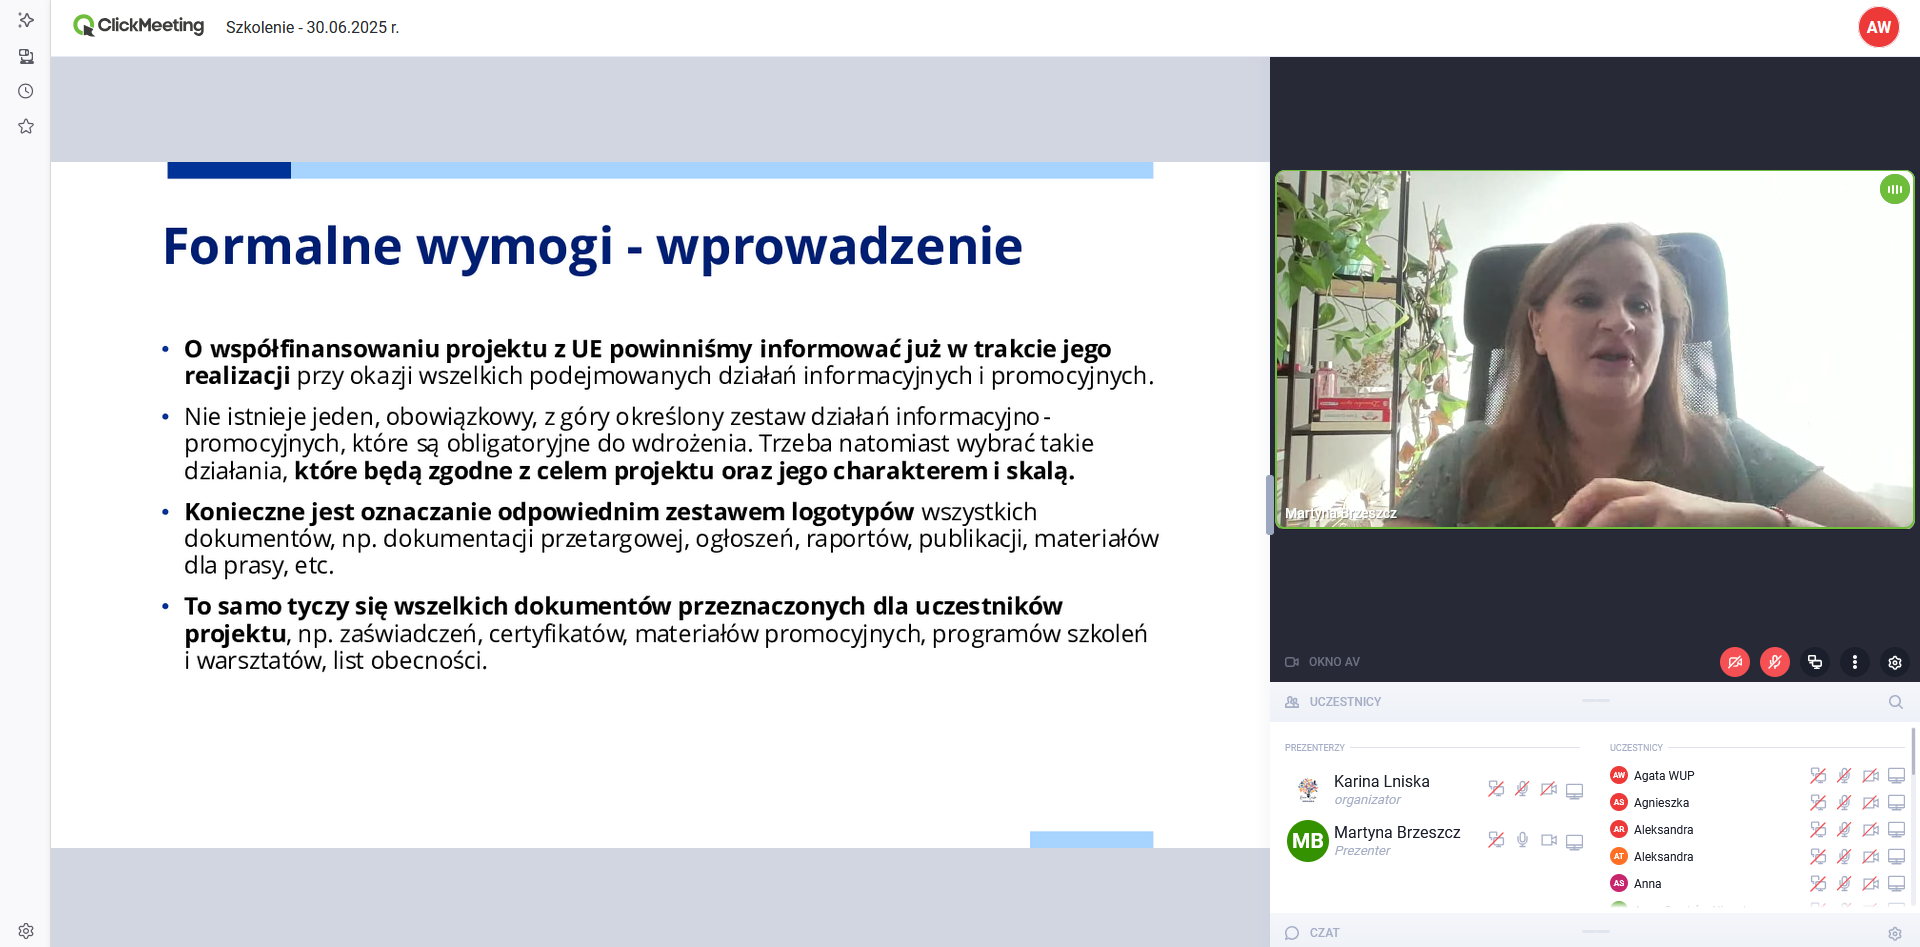Click screen icon in Agnieszka row
Viewport: 1920px width, 947px height.
[1896, 803]
